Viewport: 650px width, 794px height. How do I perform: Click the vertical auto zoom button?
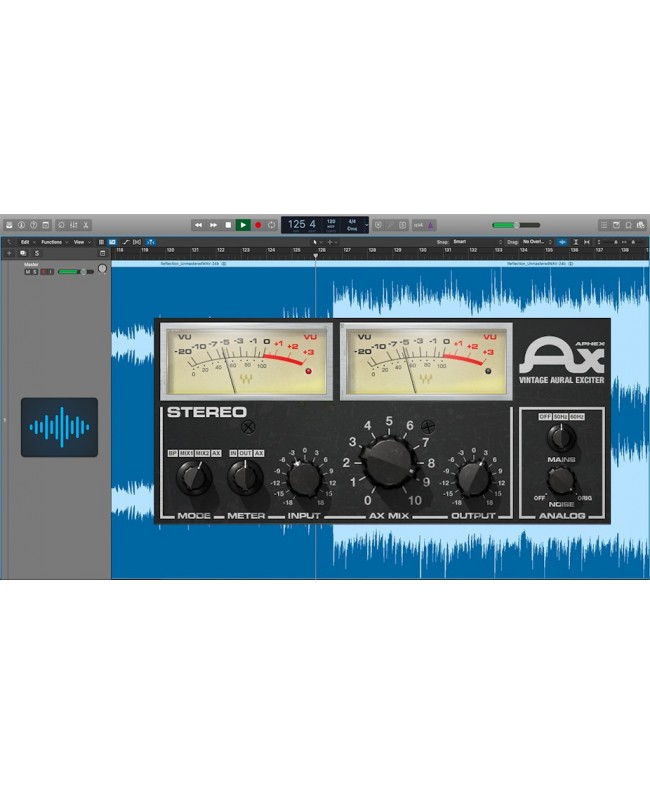[576, 242]
